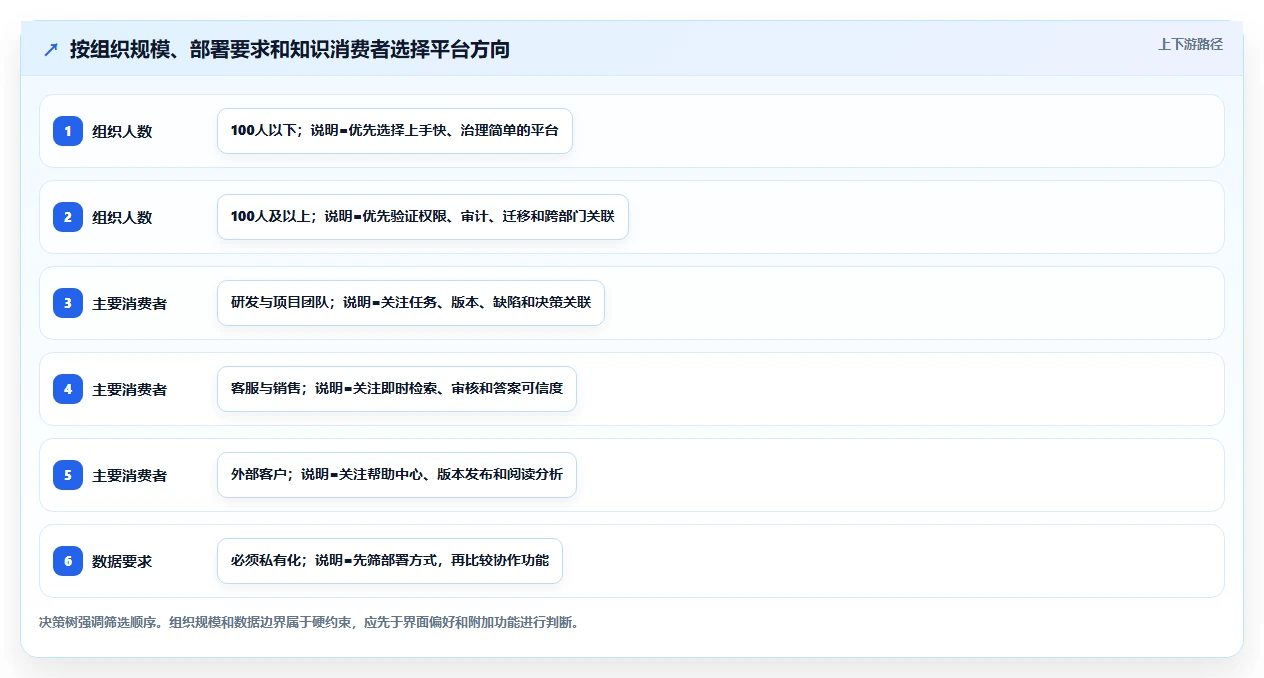
Task: Click the 主要消费者 label in row 4
Action: pyautogui.click(x=130, y=389)
